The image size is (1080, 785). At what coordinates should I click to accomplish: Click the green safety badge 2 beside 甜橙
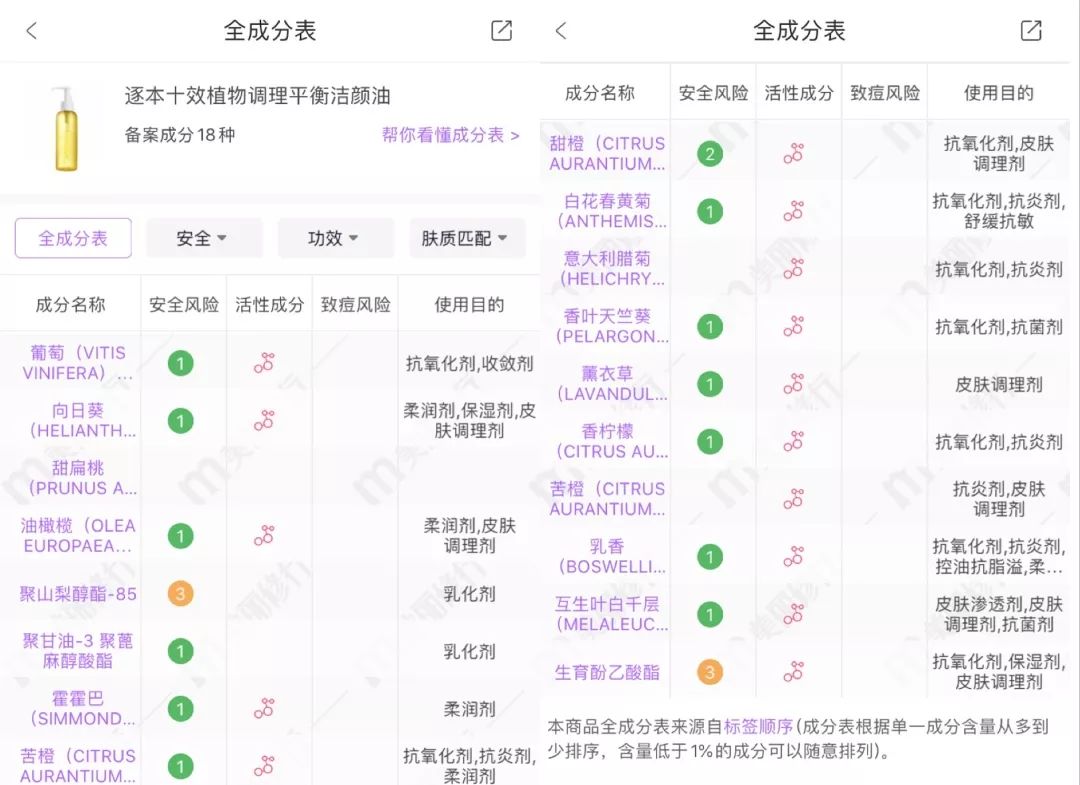712,153
